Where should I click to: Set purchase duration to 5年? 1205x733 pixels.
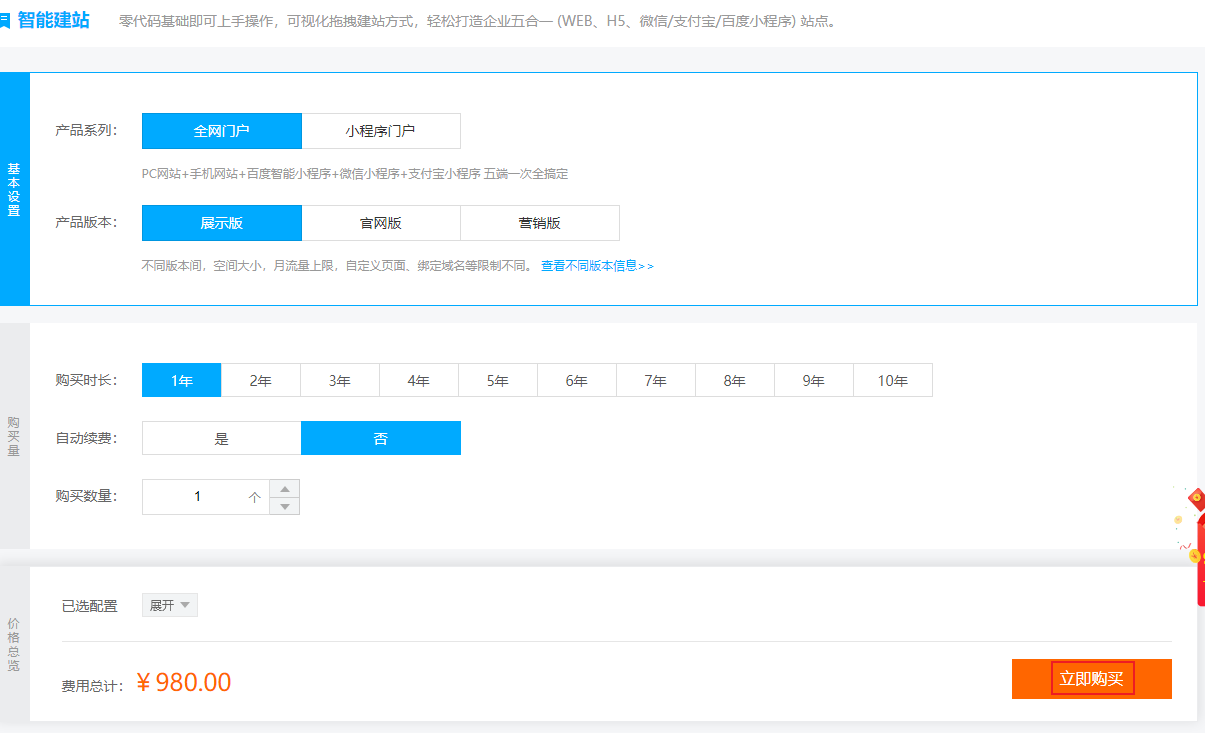click(x=498, y=380)
